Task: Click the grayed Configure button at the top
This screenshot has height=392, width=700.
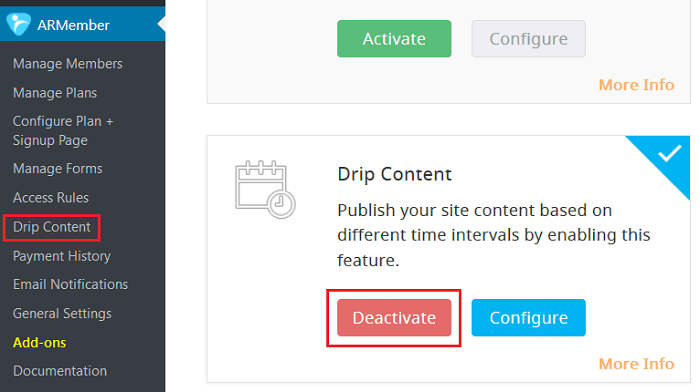Action: point(529,39)
